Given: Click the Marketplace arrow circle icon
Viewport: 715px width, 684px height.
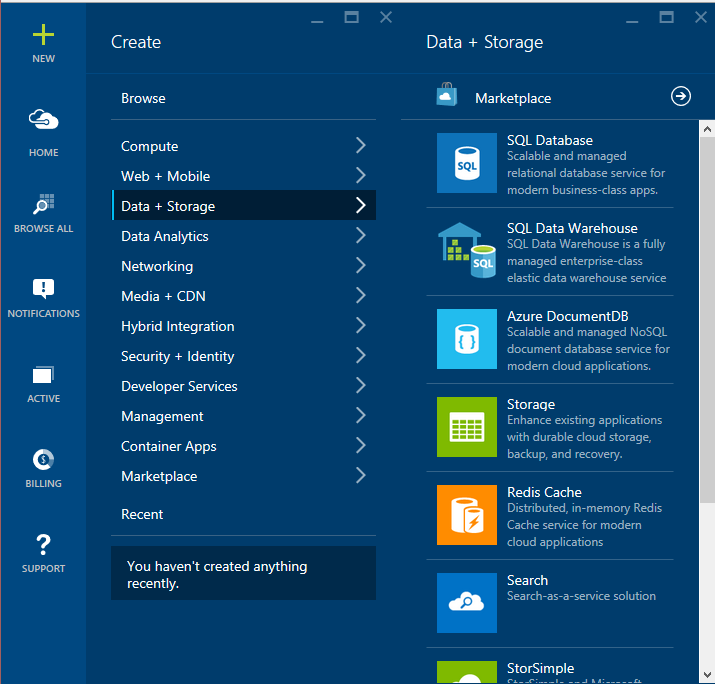Looking at the screenshot, I should 680,96.
